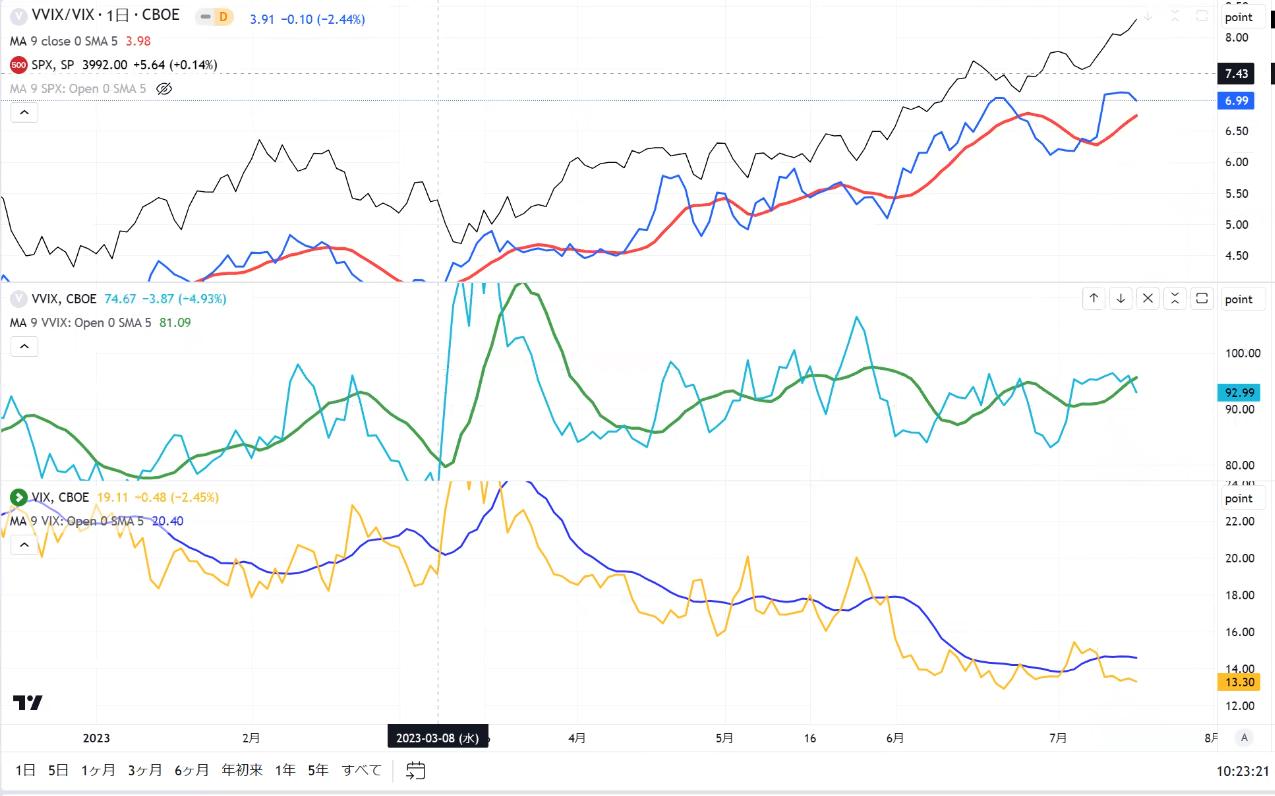Select the 1年 time range
Viewport: 1275px width, 796px height.
pyautogui.click(x=285, y=770)
